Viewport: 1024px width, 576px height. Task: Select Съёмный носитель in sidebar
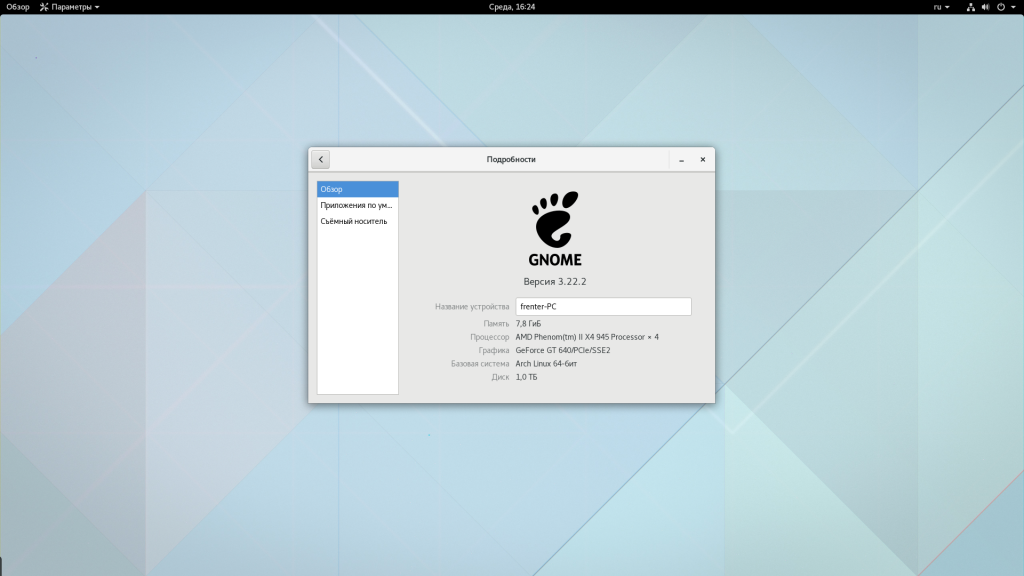[x=358, y=221]
